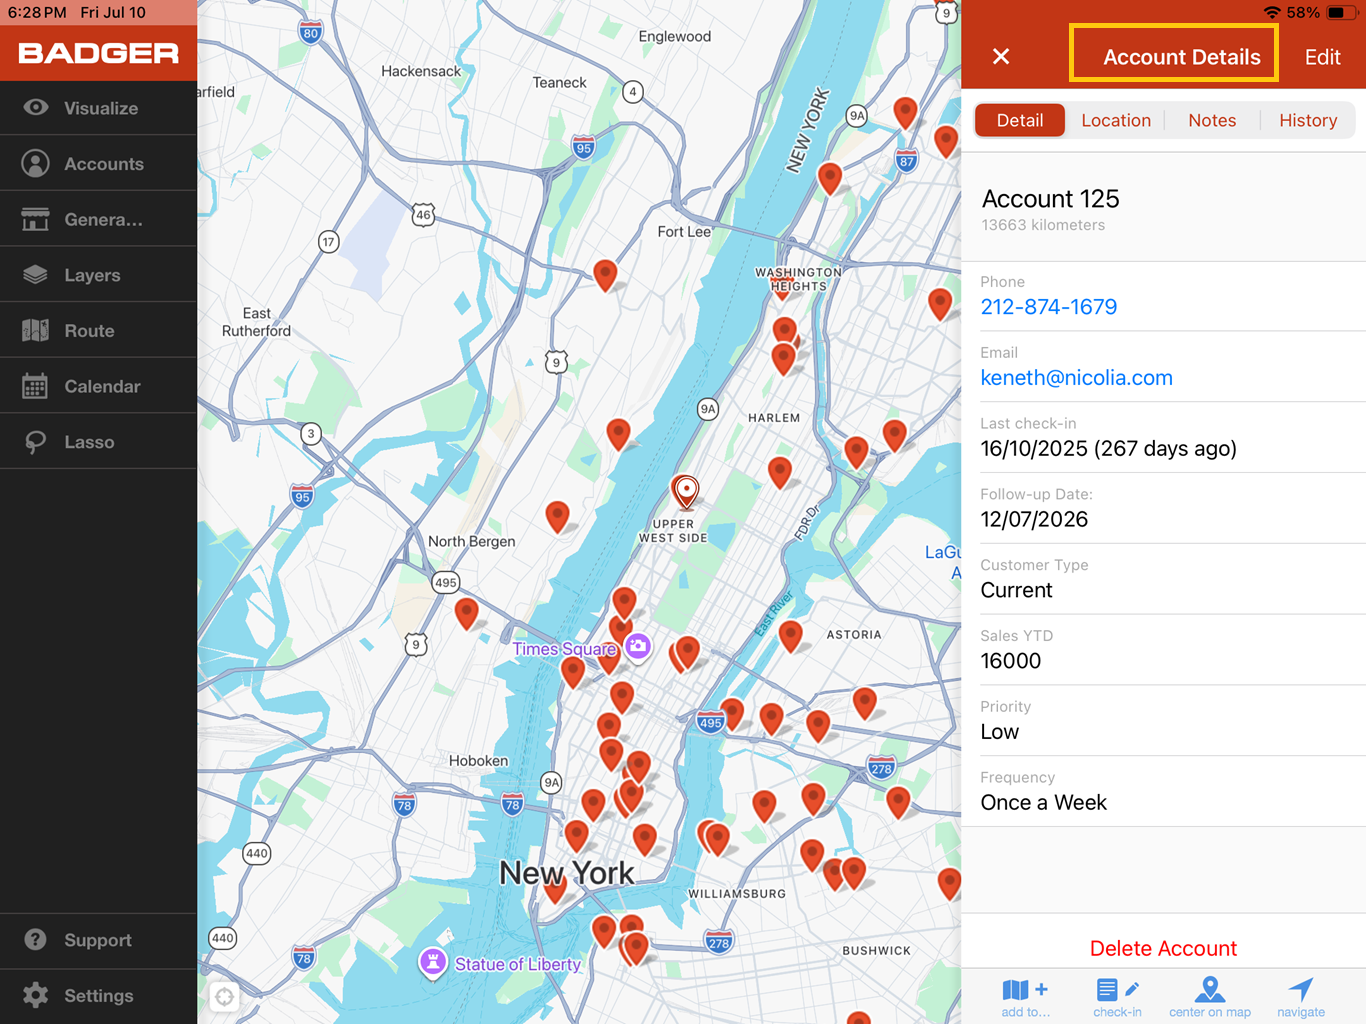Image resolution: width=1366 pixels, height=1024 pixels.
Task: Open Route menu item label
Action: tap(89, 330)
